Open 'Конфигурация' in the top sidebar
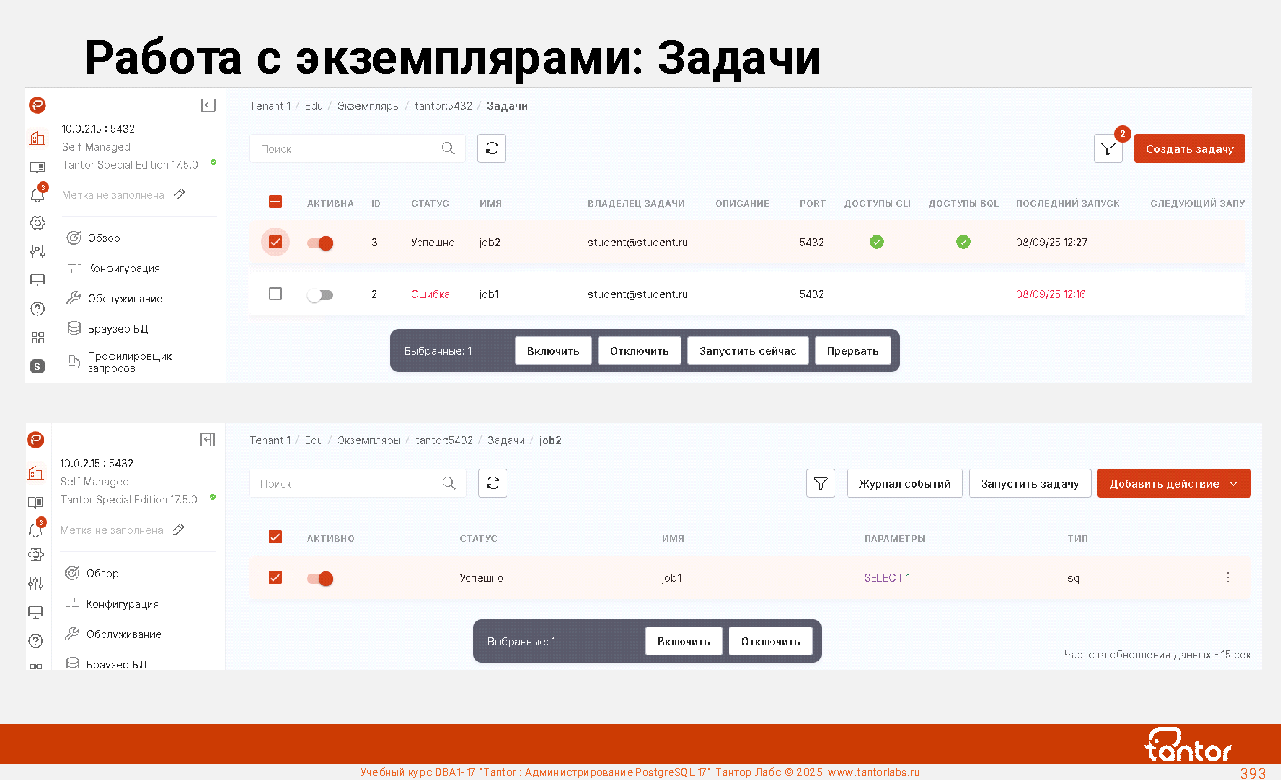 point(123,268)
